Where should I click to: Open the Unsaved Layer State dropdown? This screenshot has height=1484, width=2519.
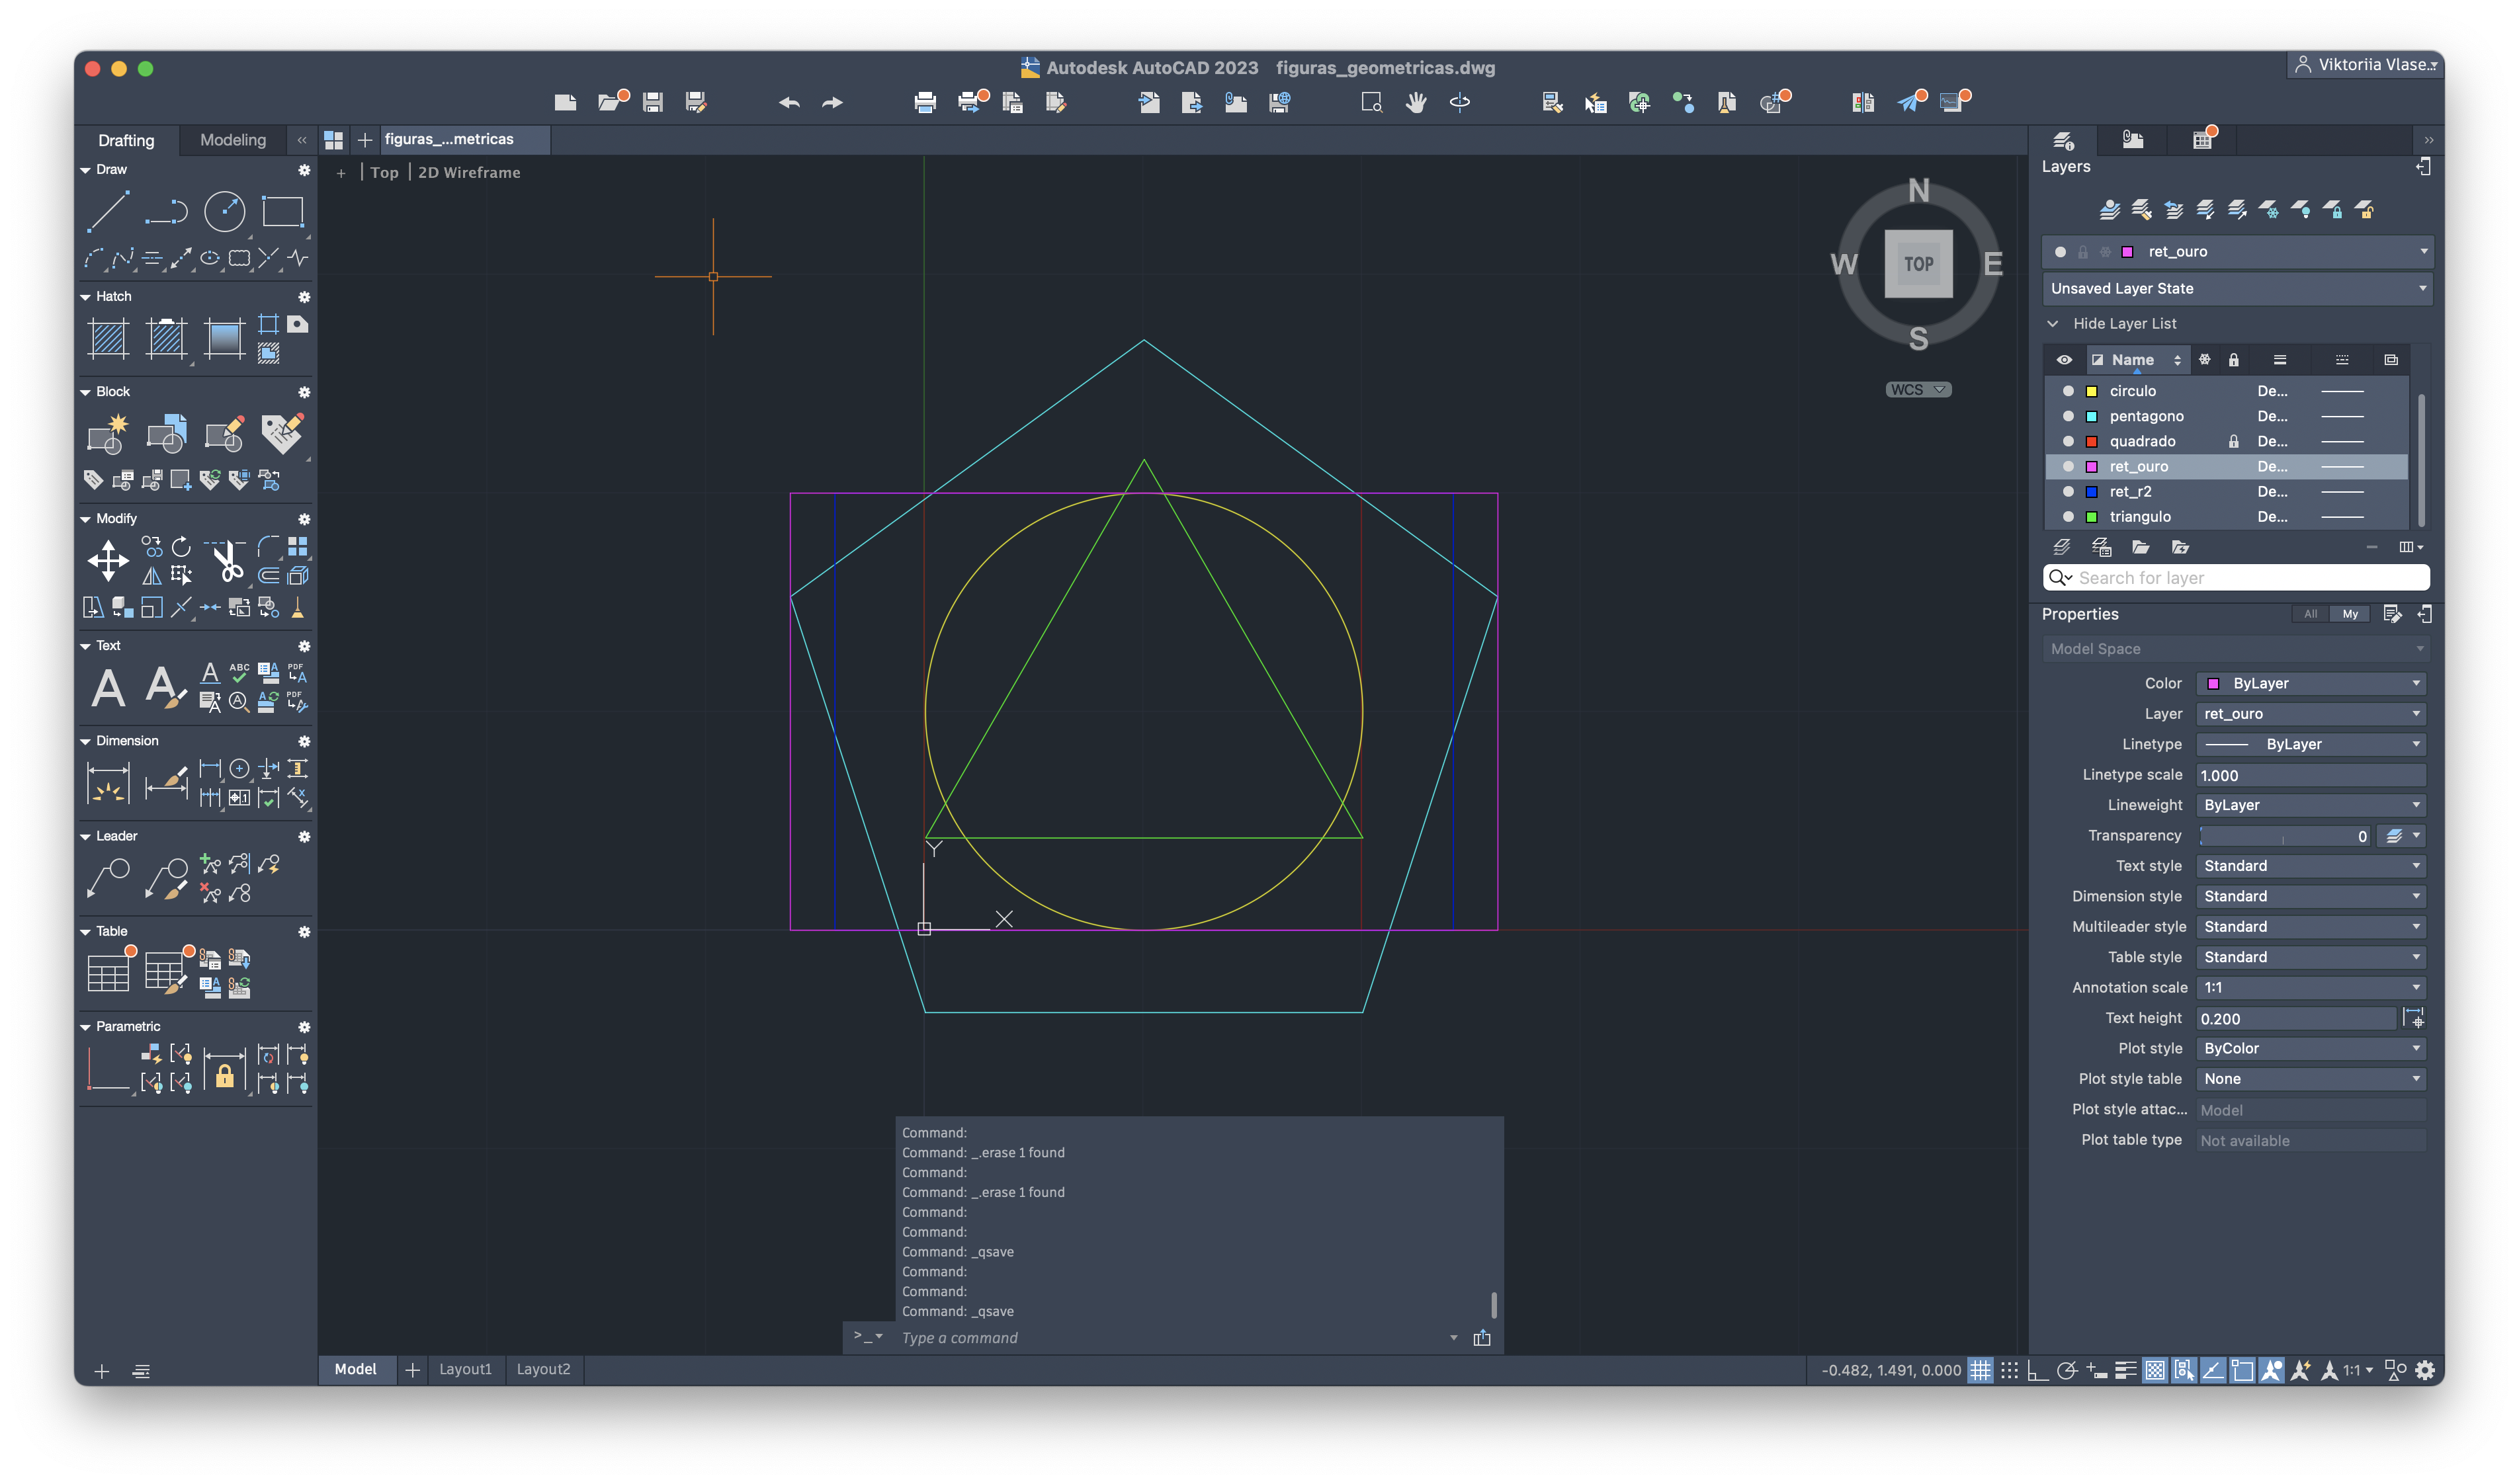[2236, 288]
